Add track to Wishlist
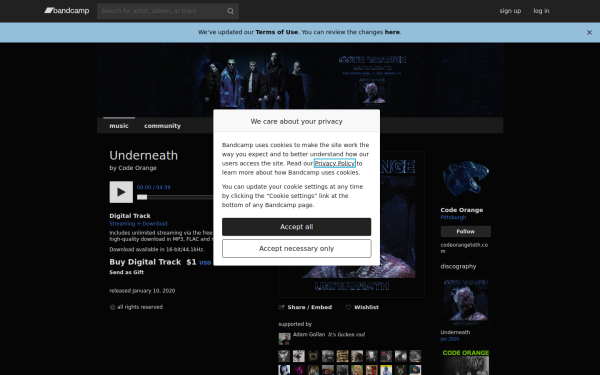Image resolution: width=600 pixels, height=375 pixels. [x=366, y=307]
